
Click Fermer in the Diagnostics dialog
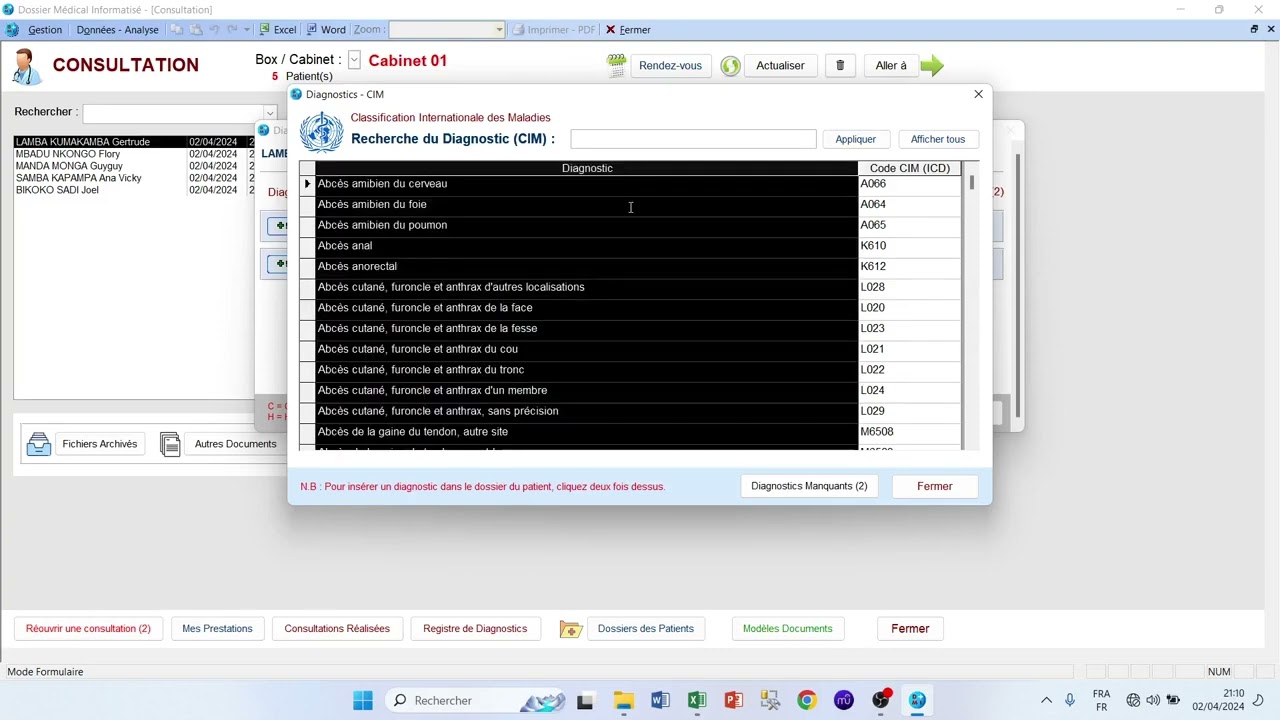pyautogui.click(x=935, y=486)
